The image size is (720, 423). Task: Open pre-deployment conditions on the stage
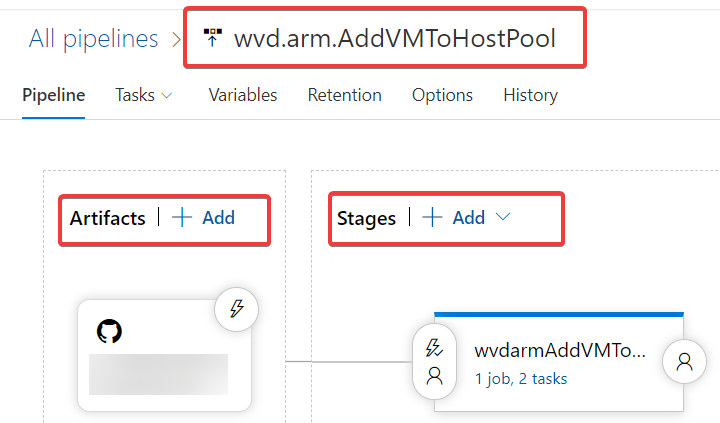click(434, 361)
